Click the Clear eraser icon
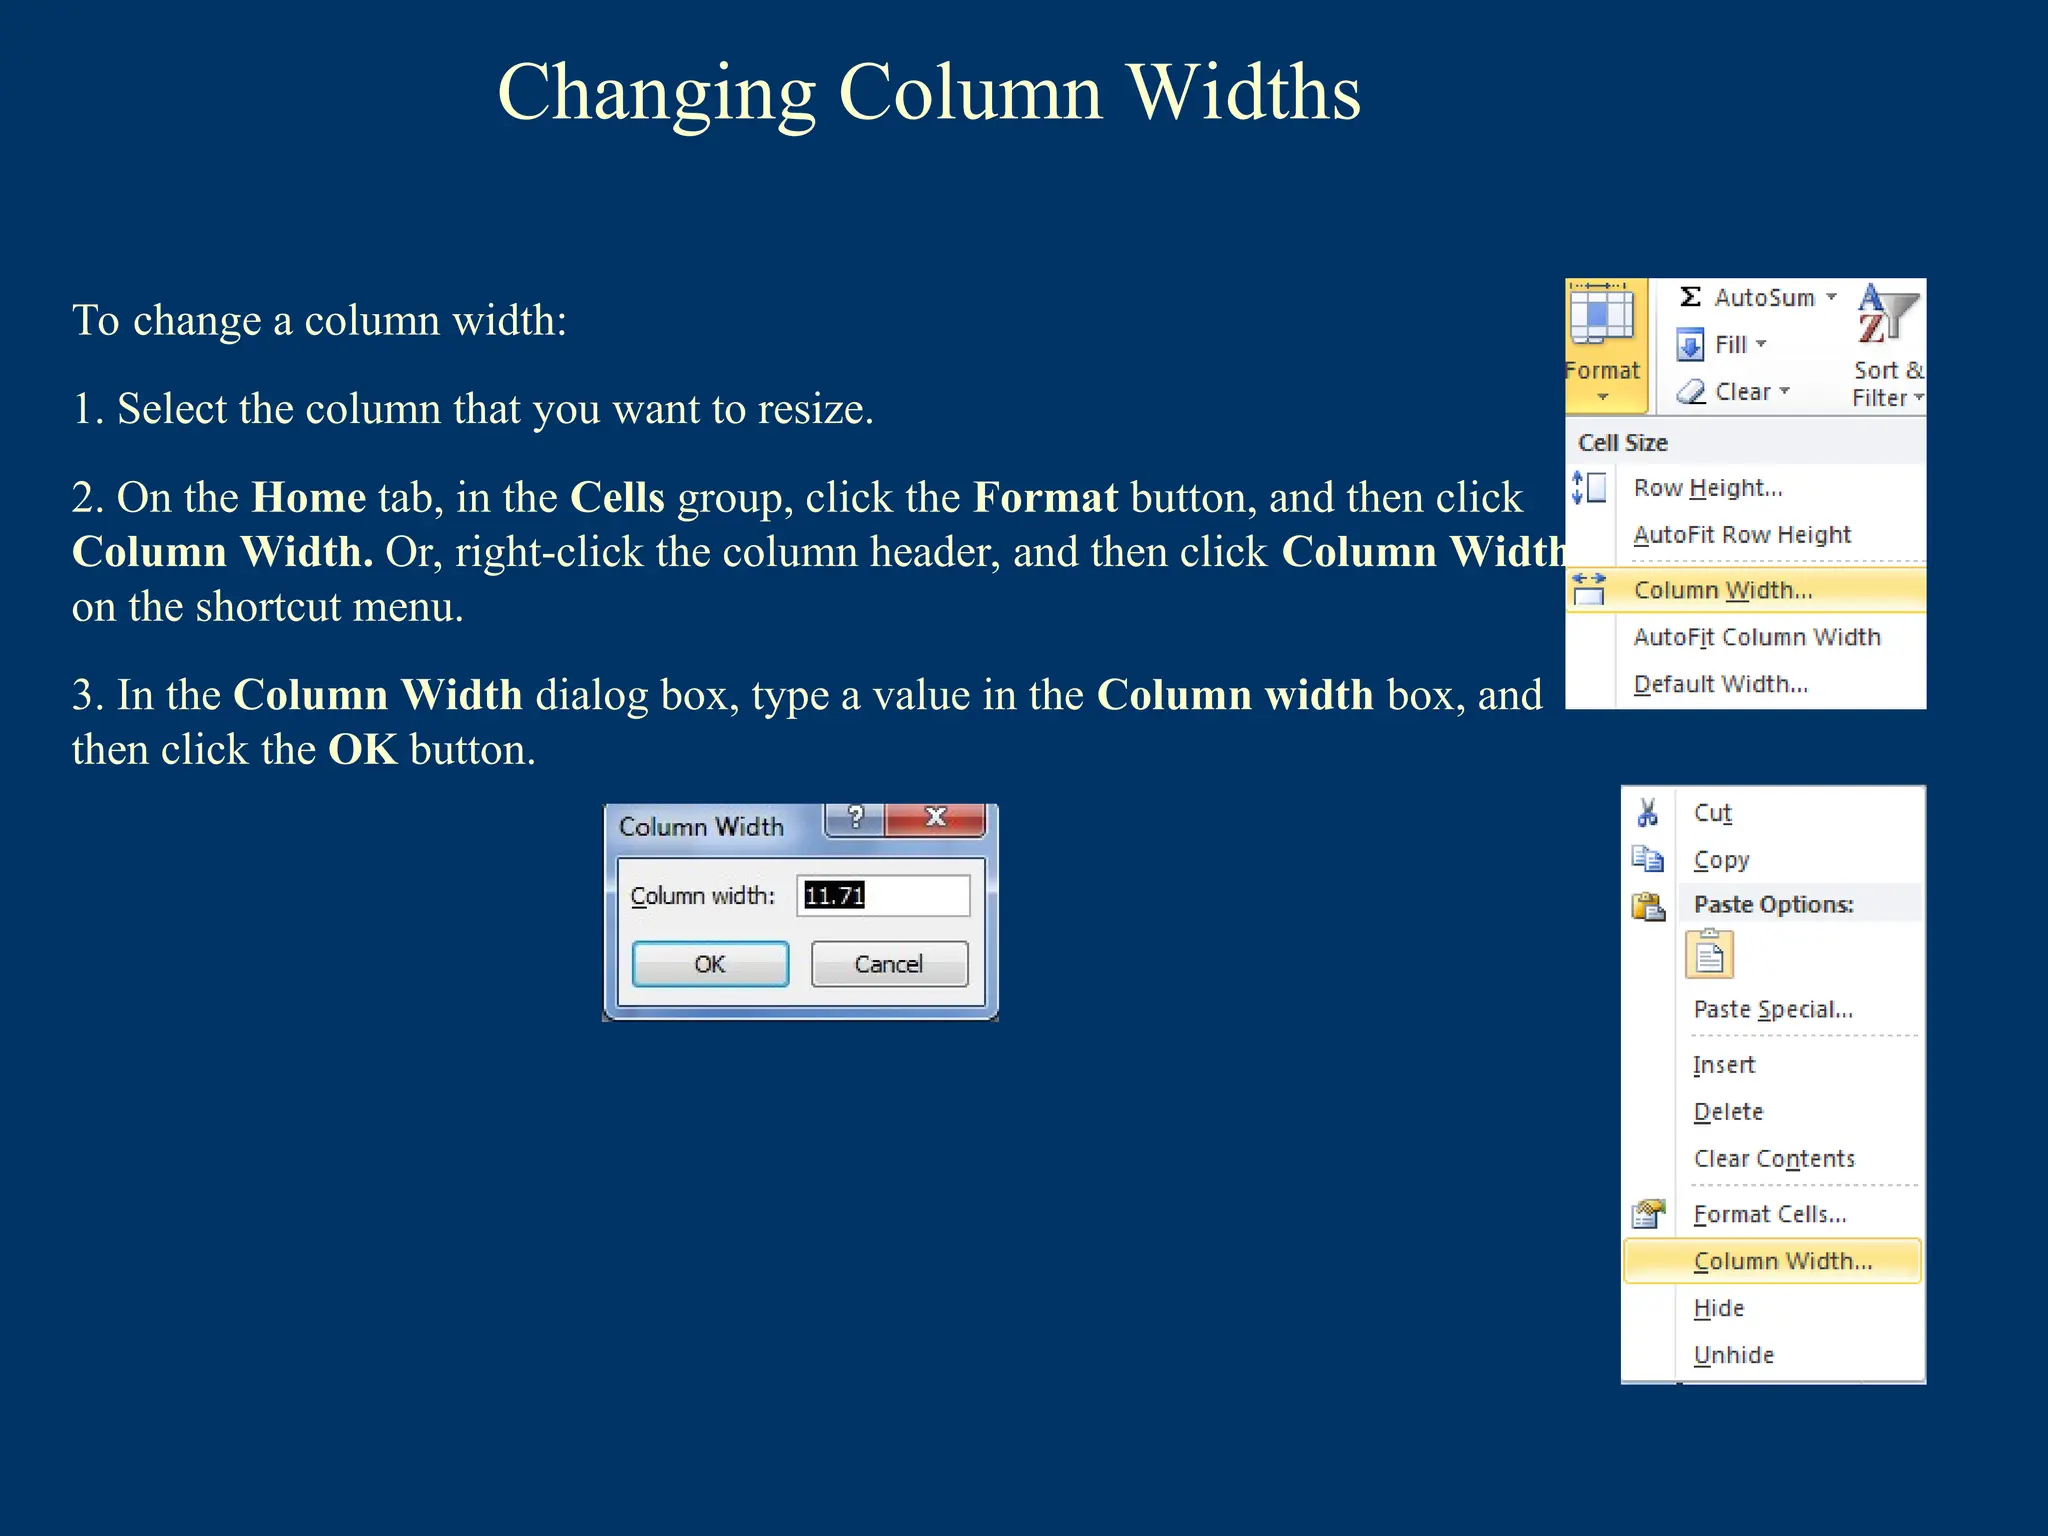The image size is (2048, 1536). [1691, 392]
